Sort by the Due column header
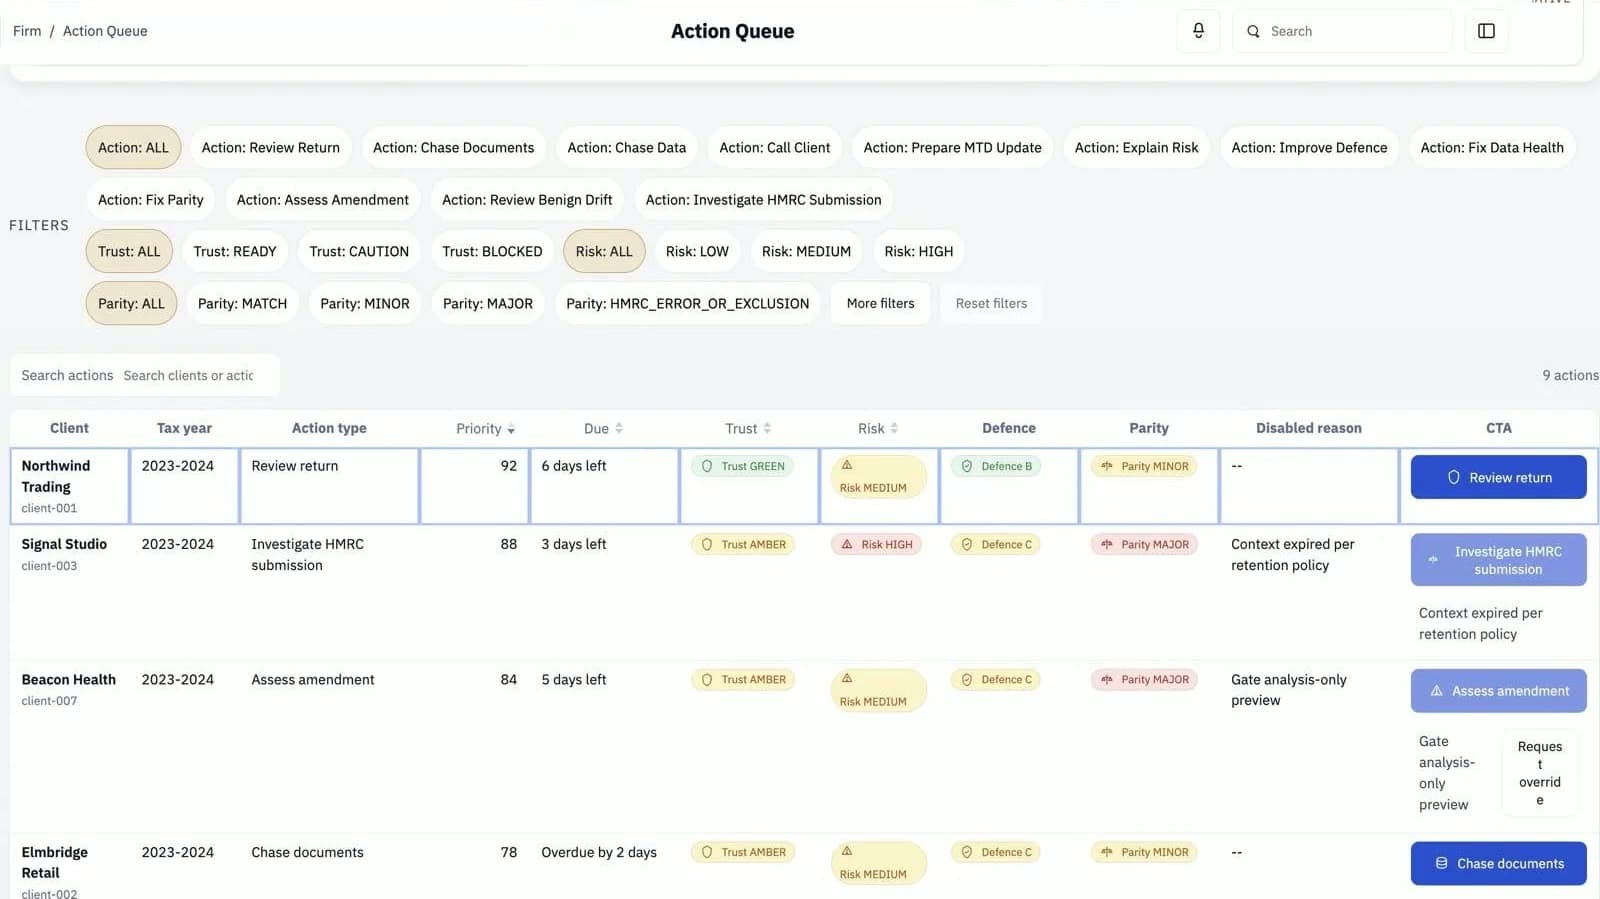Image resolution: width=1600 pixels, height=899 pixels. pyautogui.click(x=603, y=429)
